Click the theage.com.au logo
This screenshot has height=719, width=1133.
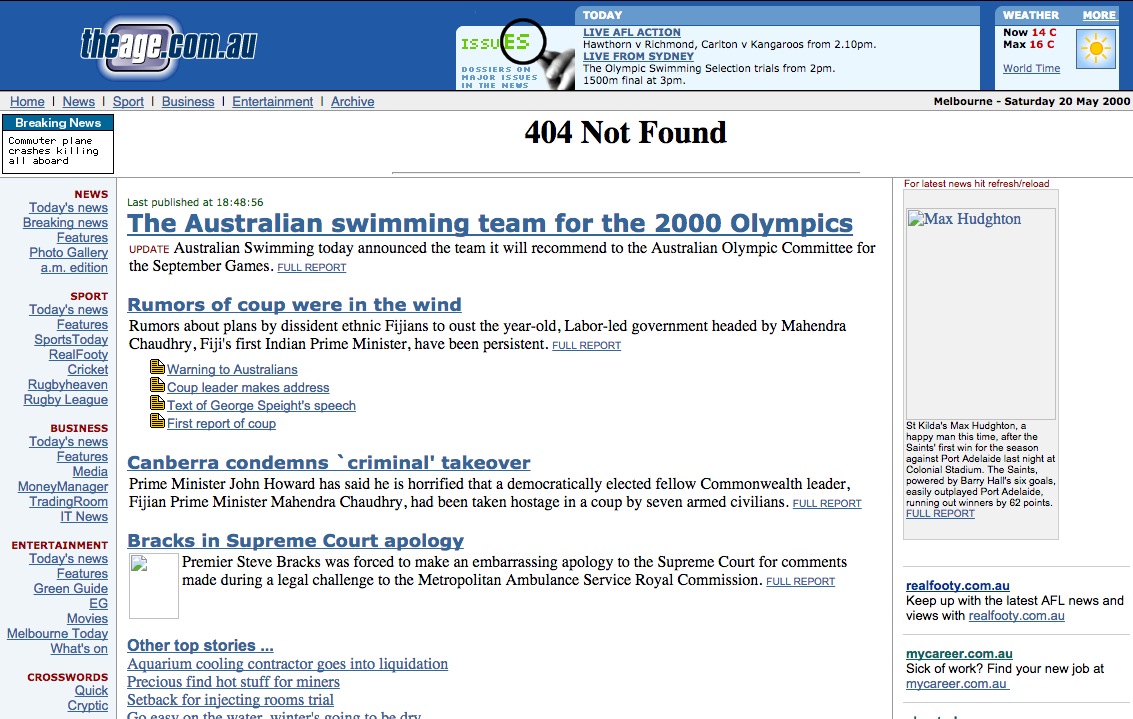168,47
